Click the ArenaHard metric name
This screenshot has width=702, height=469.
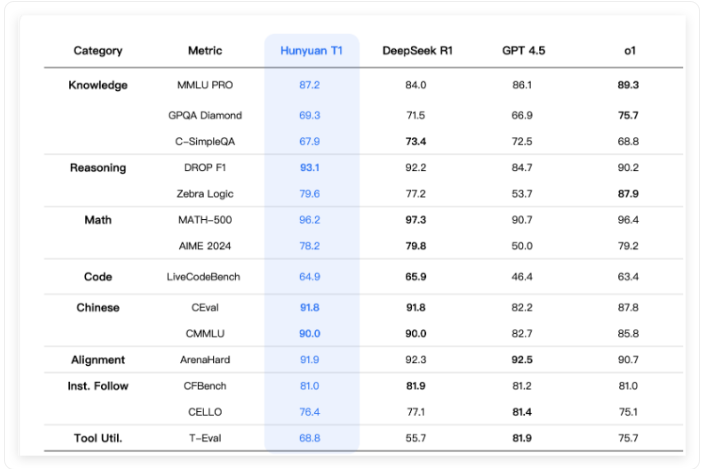[205, 360]
